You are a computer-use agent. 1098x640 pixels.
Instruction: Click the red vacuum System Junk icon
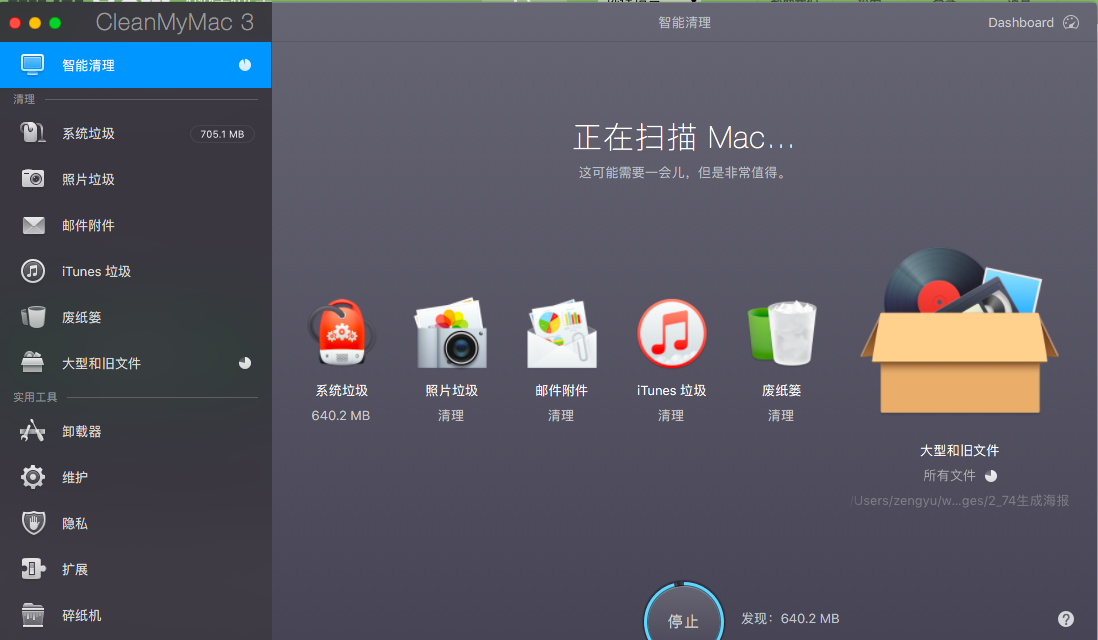click(x=341, y=333)
